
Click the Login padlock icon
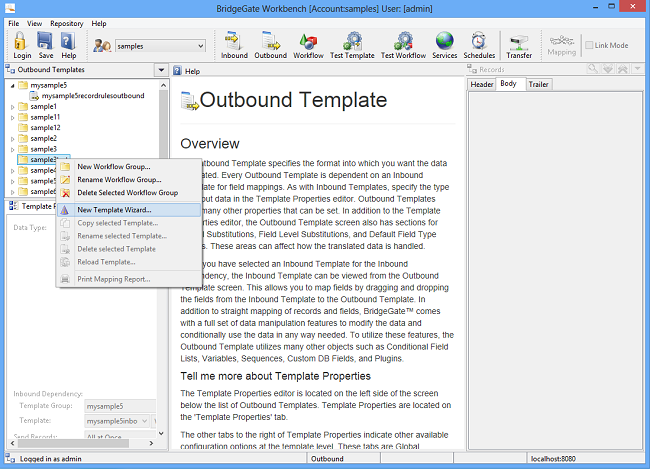click(x=21, y=41)
